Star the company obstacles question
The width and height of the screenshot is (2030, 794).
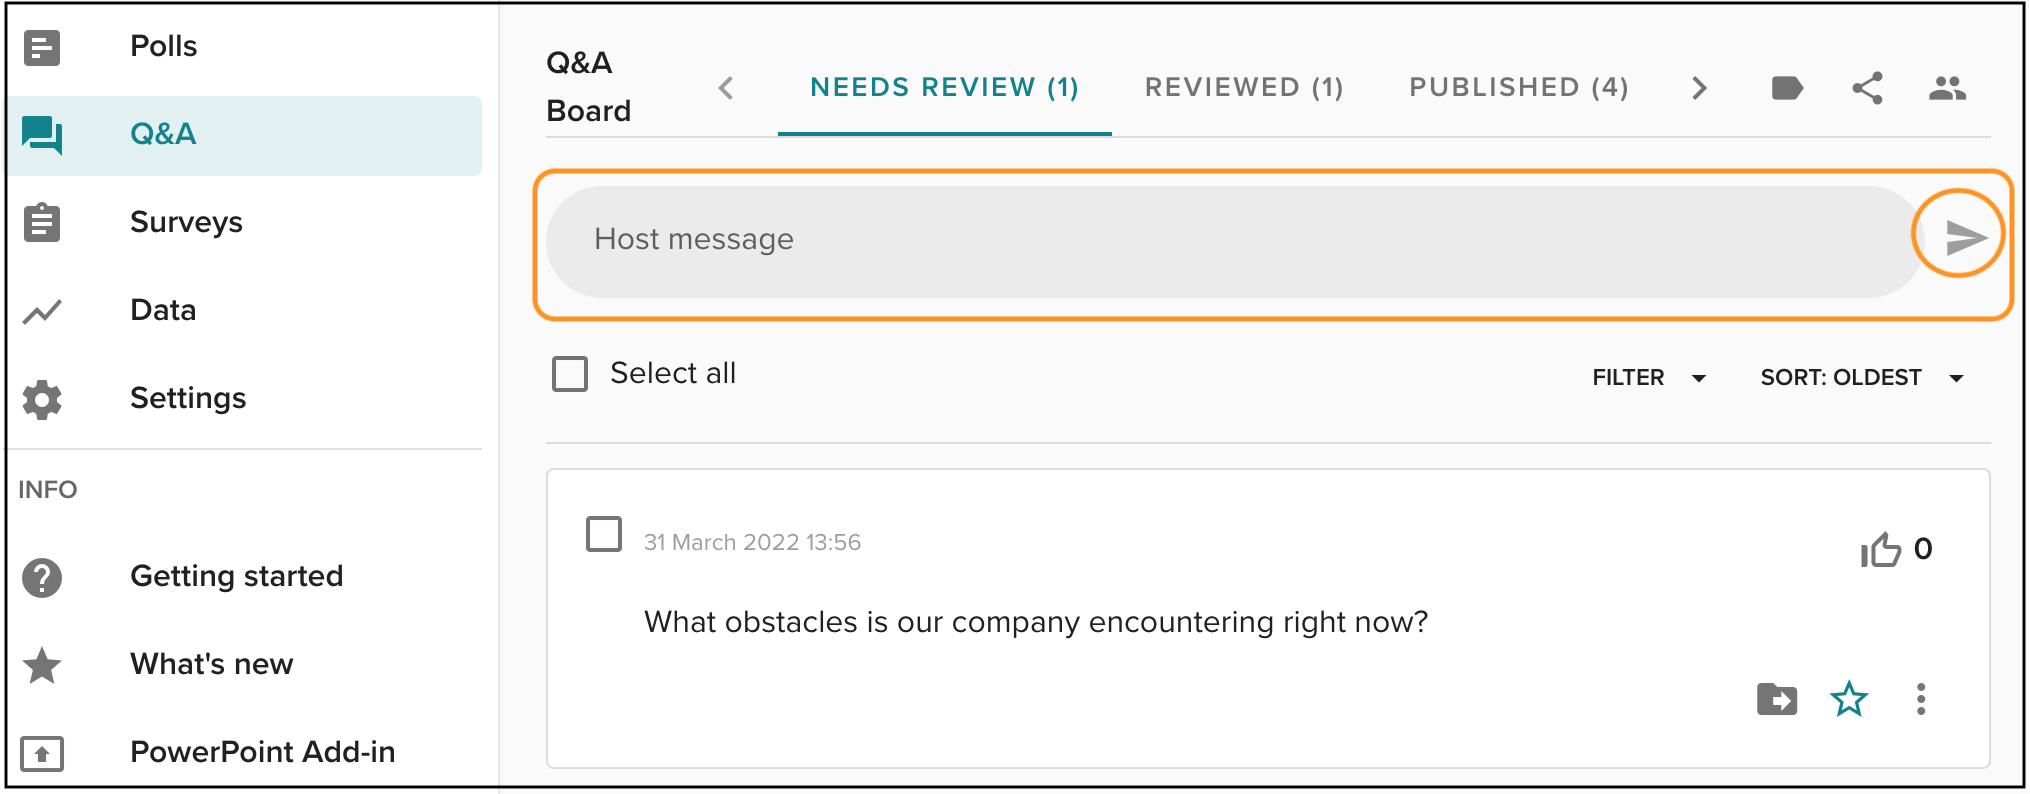(1849, 699)
